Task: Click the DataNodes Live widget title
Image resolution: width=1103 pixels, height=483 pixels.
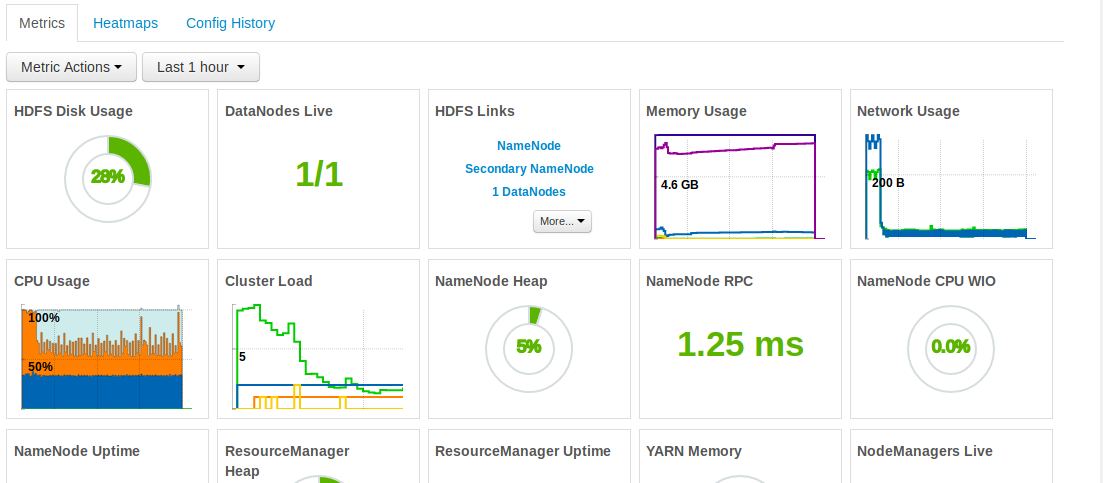Action: click(279, 111)
